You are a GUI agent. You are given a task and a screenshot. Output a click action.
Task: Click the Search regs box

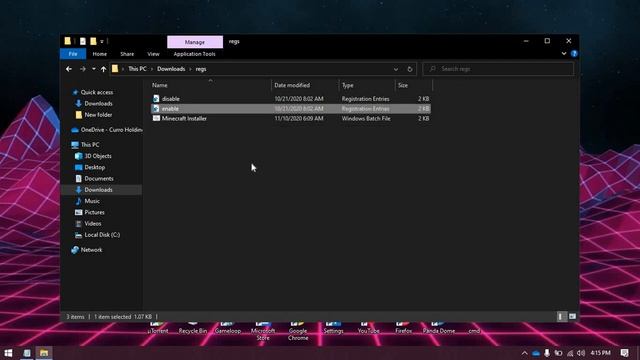498,69
